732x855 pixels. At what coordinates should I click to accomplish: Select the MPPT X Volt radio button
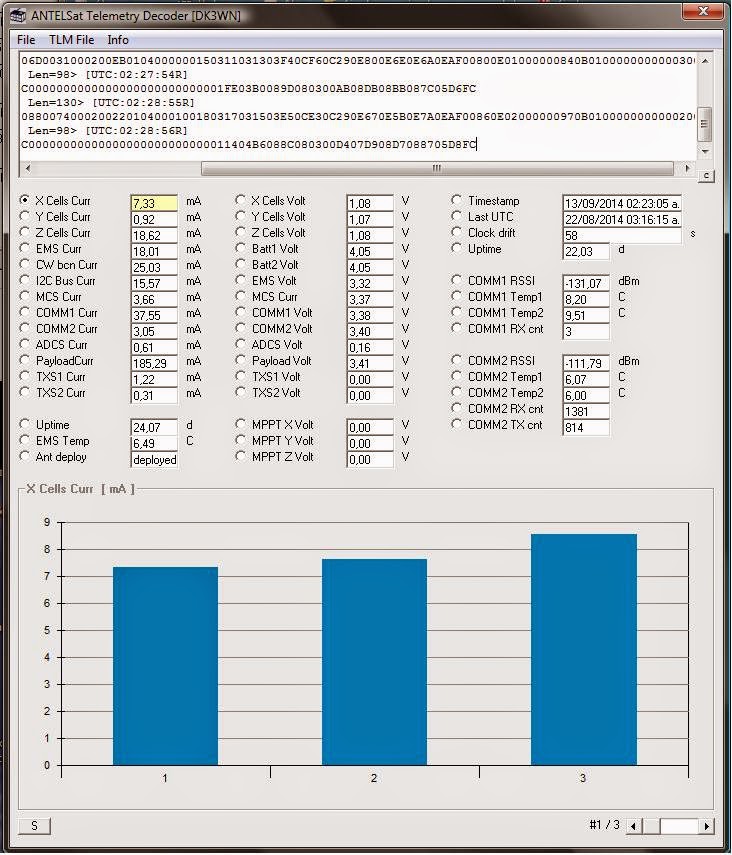(241, 424)
